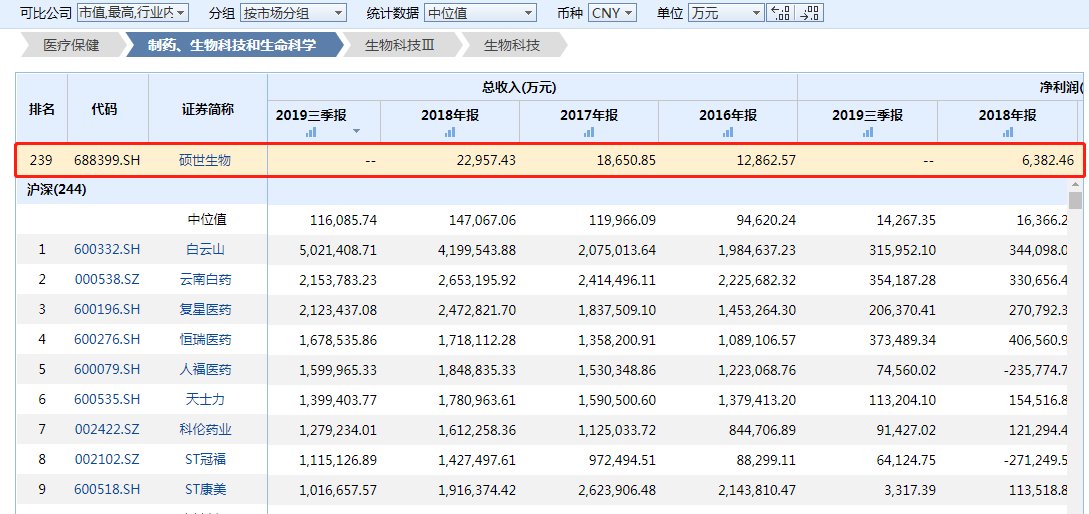Viewport: 1089px width, 514px height.
Task: Select the 生物科技Ⅲ breadcrumb tab
Action: pyautogui.click(x=399, y=45)
